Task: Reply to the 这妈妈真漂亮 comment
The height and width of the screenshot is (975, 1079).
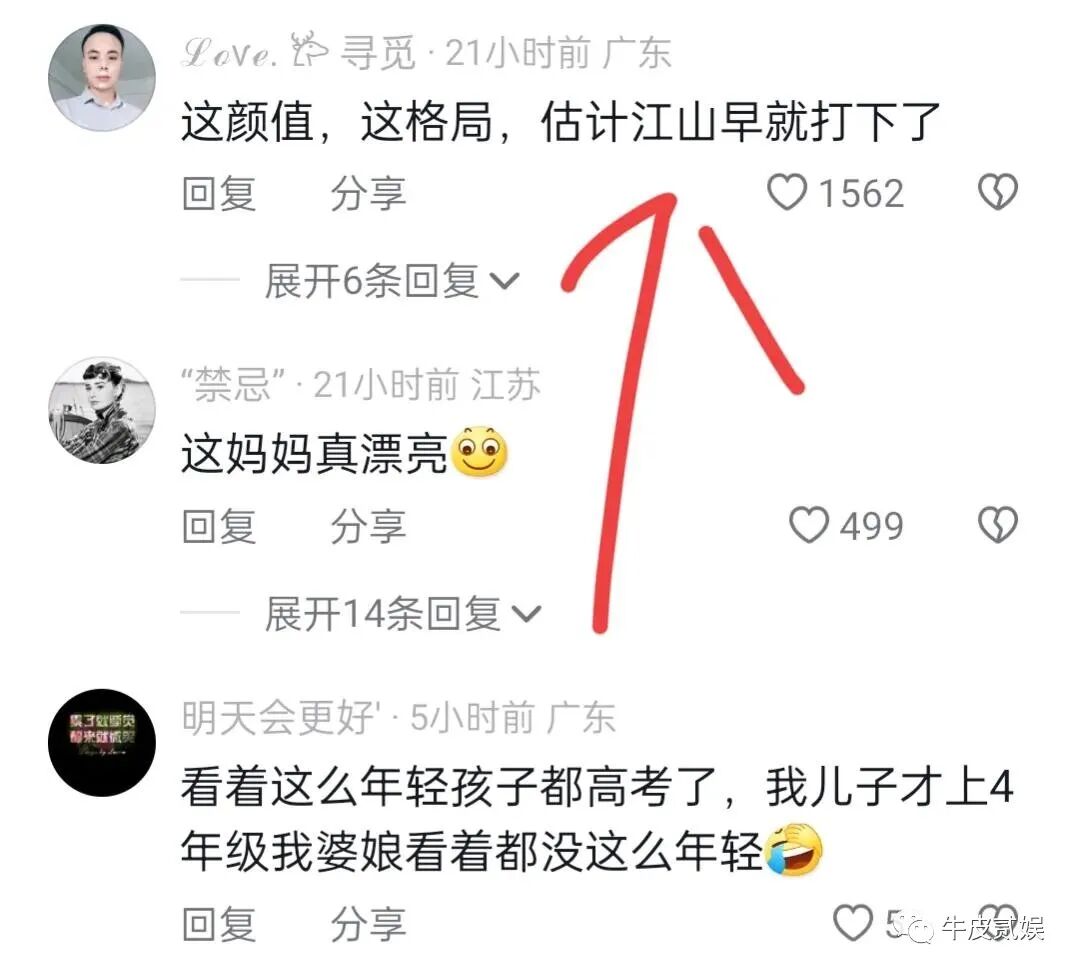Action: tap(219, 526)
